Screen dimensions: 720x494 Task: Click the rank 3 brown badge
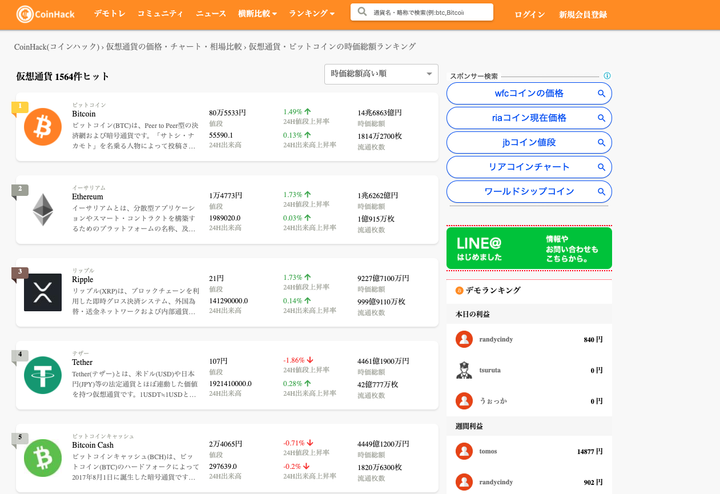(20, 273)
